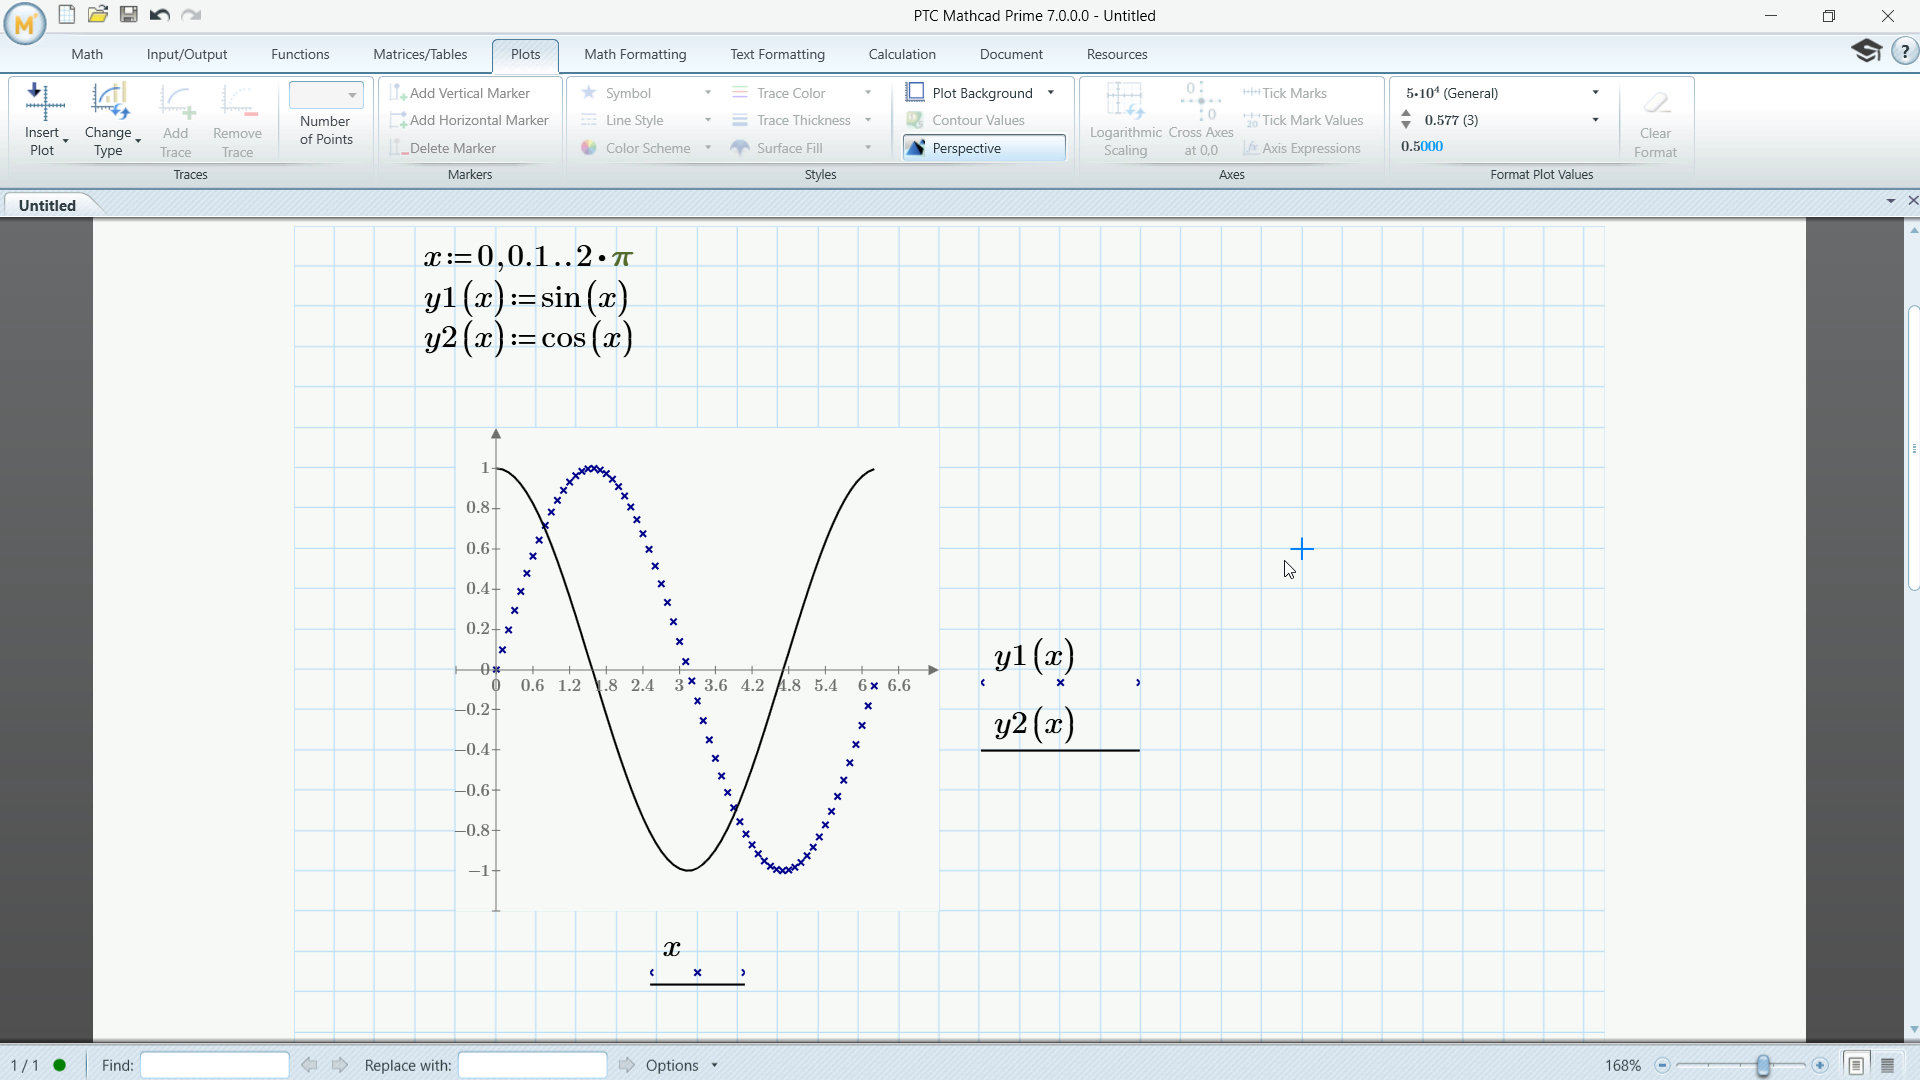The height and width of the screenshot is (1080, 1920).
Task: Redo the last undone action
Action: point(191,15)
